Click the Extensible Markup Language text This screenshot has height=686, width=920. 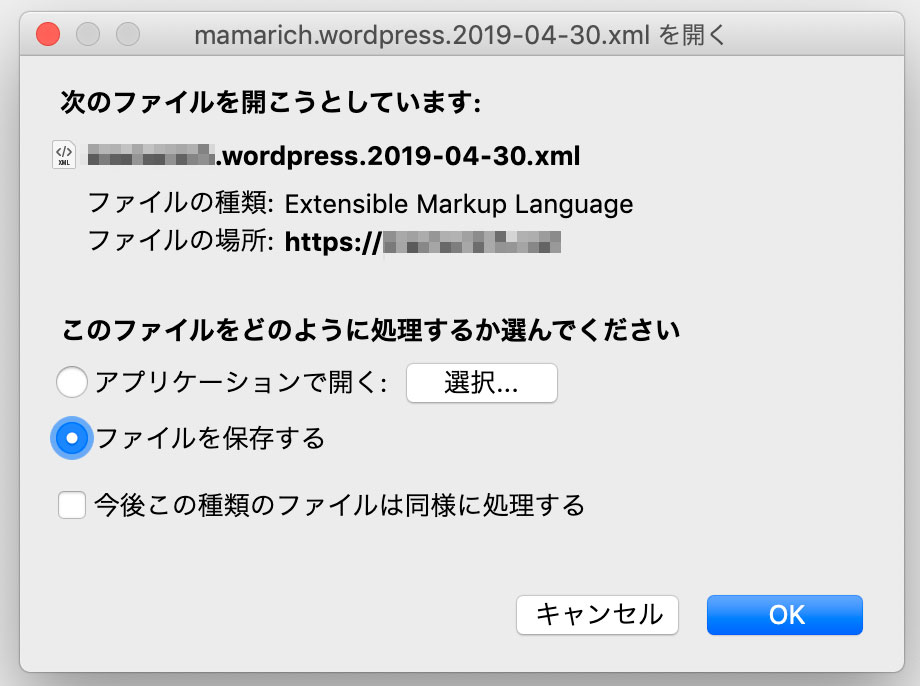pyautogui.click(x=459, y=204)
